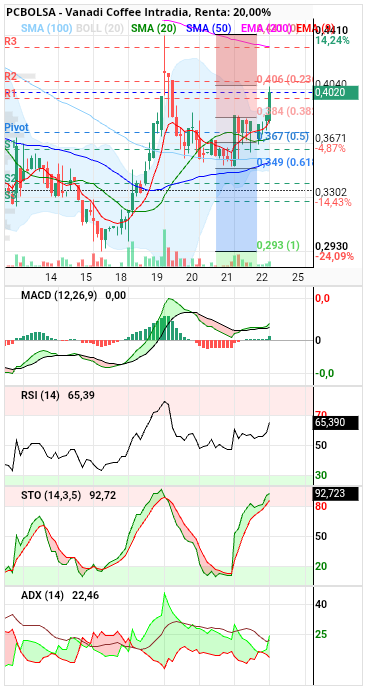Click the green 0,4020 current price tag
The height and width of the screenshot is (690, 367).
(336, 92)
